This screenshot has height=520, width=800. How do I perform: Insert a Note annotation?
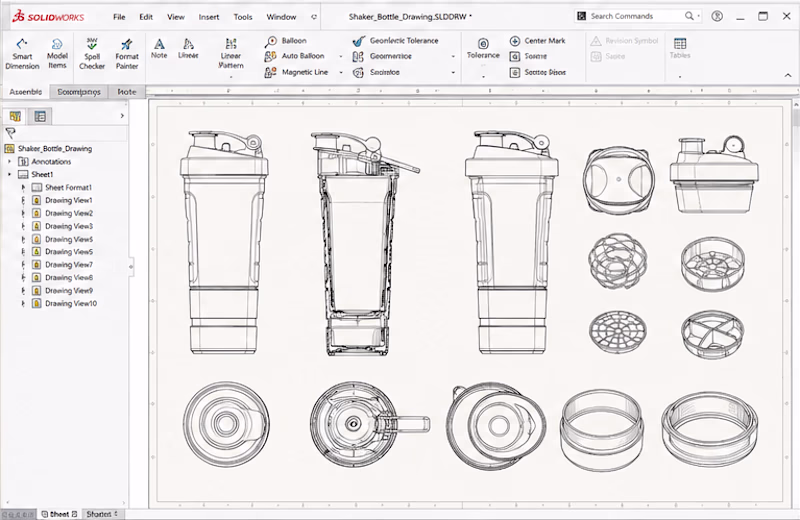pos(159,48)
